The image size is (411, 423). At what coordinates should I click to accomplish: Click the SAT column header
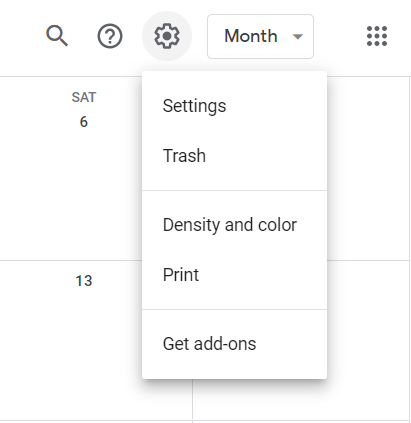pyautogui.click(x=84, y=97)
